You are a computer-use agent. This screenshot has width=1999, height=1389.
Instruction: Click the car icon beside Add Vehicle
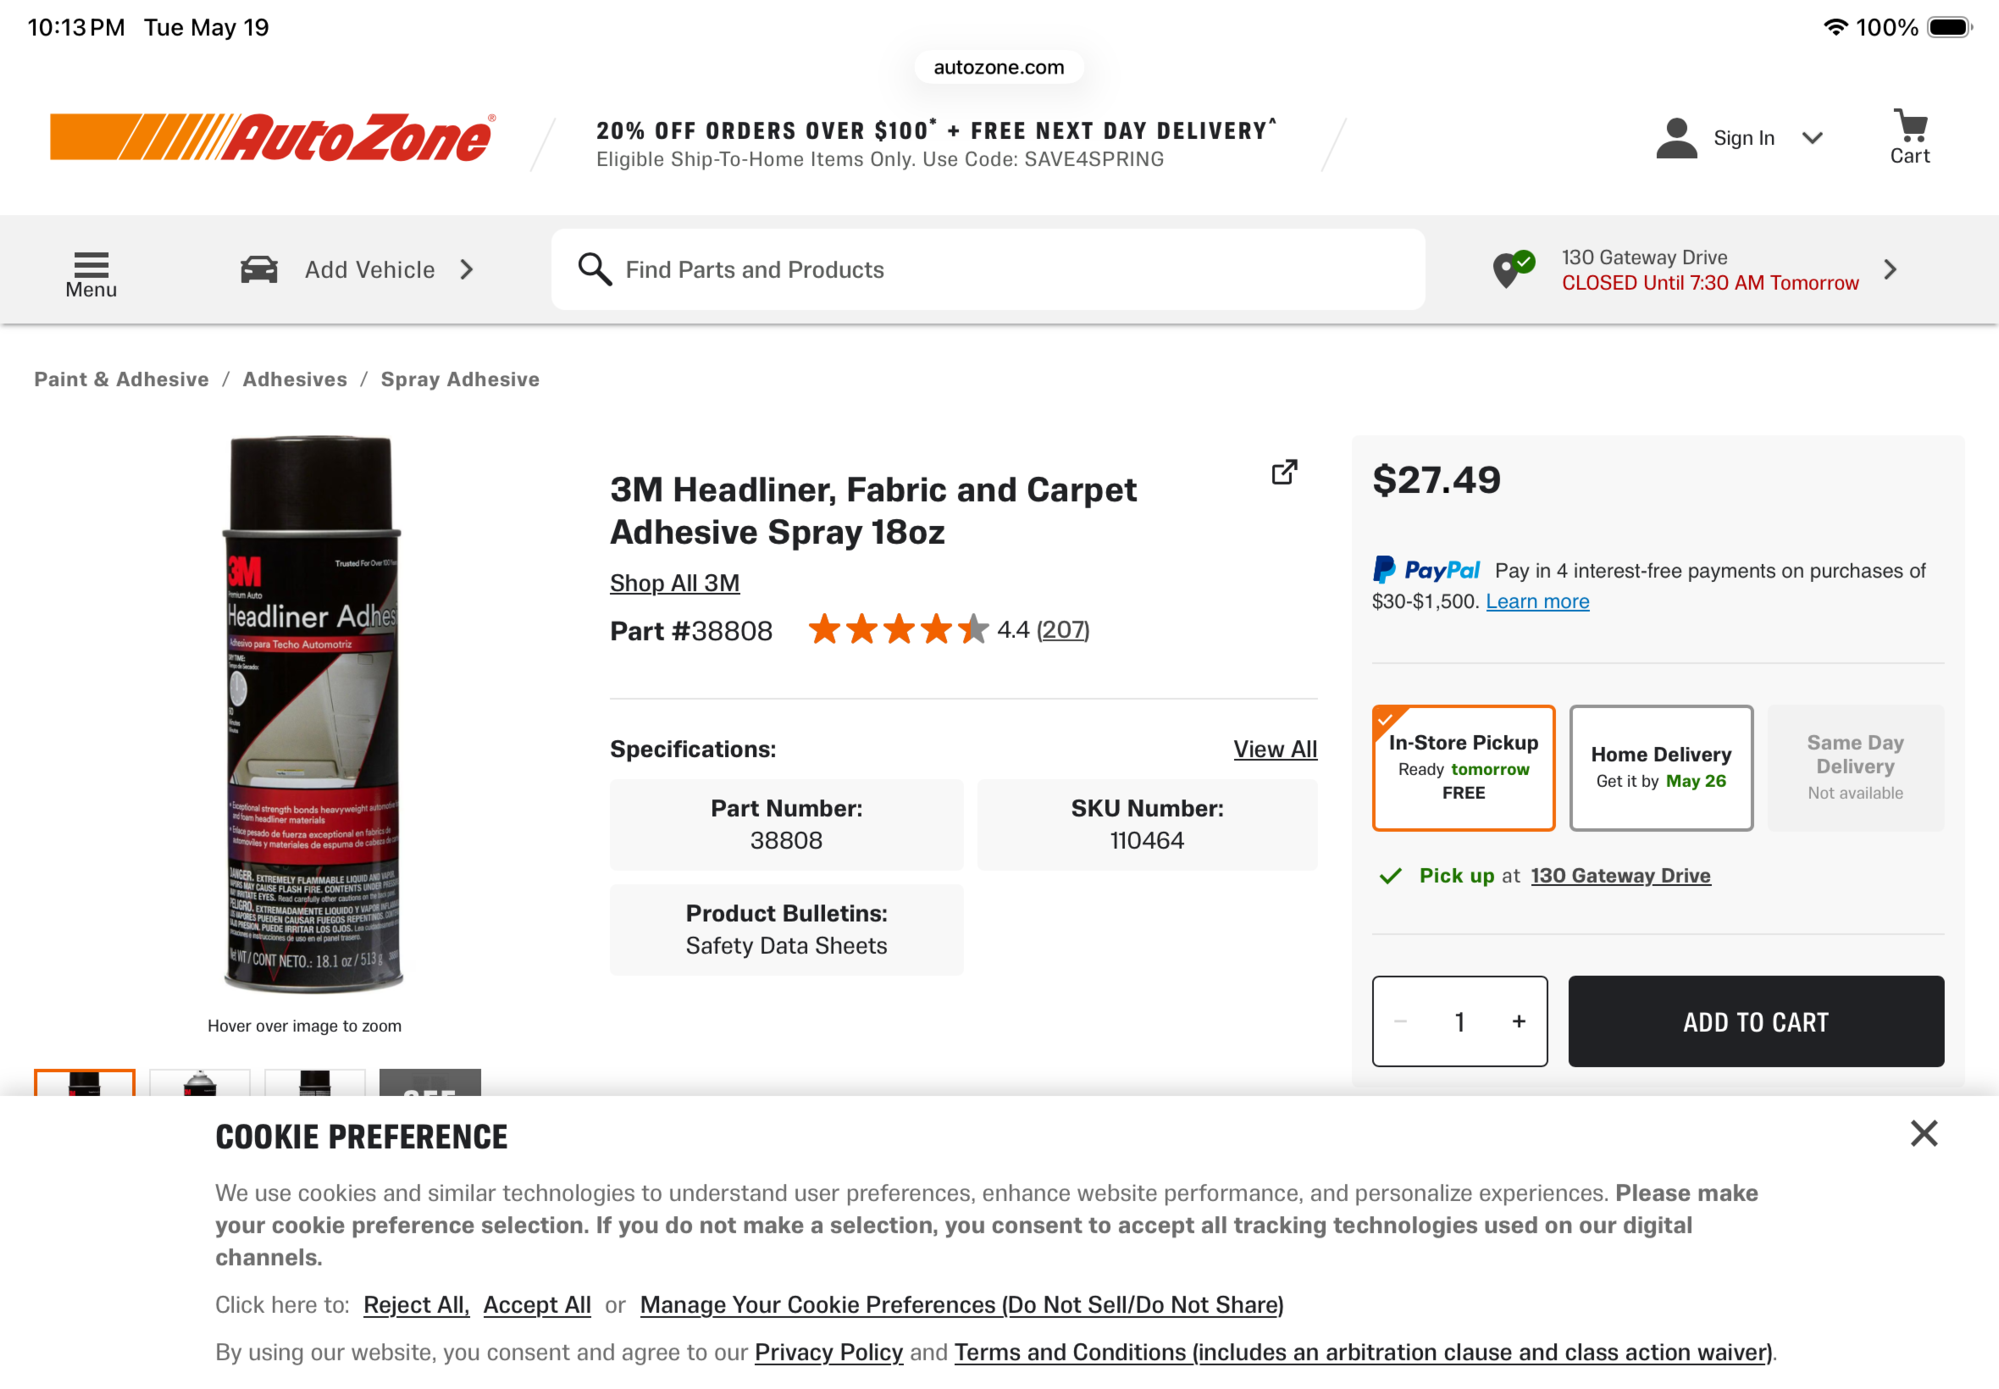[259, 269]
